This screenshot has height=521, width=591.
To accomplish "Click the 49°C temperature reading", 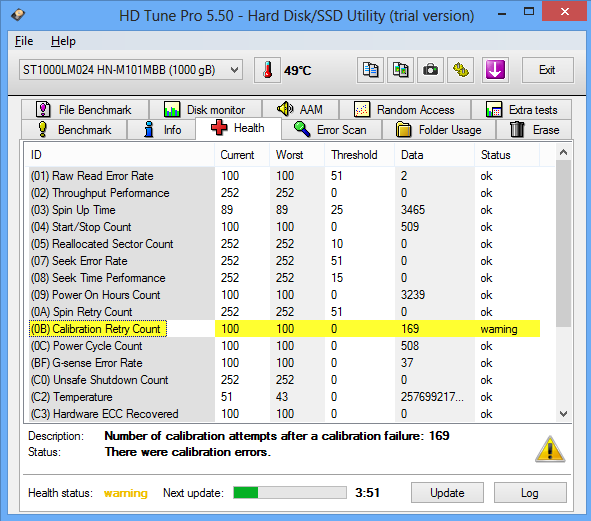I will click(x=297, y=70).
